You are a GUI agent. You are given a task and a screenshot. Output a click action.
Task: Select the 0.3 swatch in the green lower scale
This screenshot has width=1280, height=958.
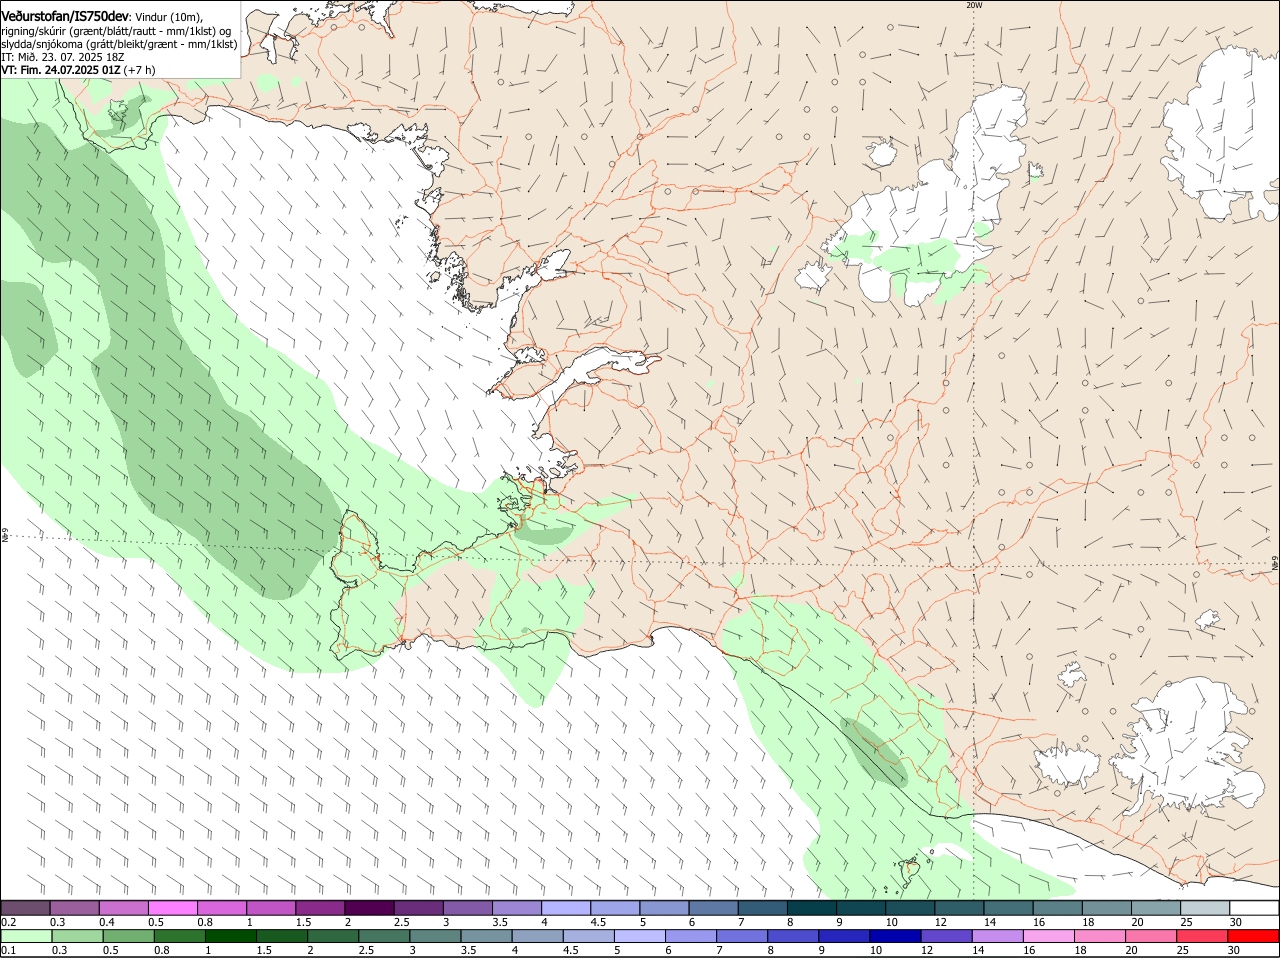point(77,937)
